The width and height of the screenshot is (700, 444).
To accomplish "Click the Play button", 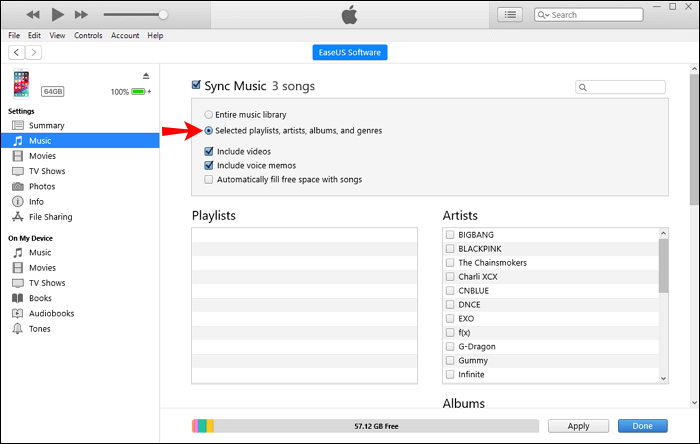I will (57, 15).
